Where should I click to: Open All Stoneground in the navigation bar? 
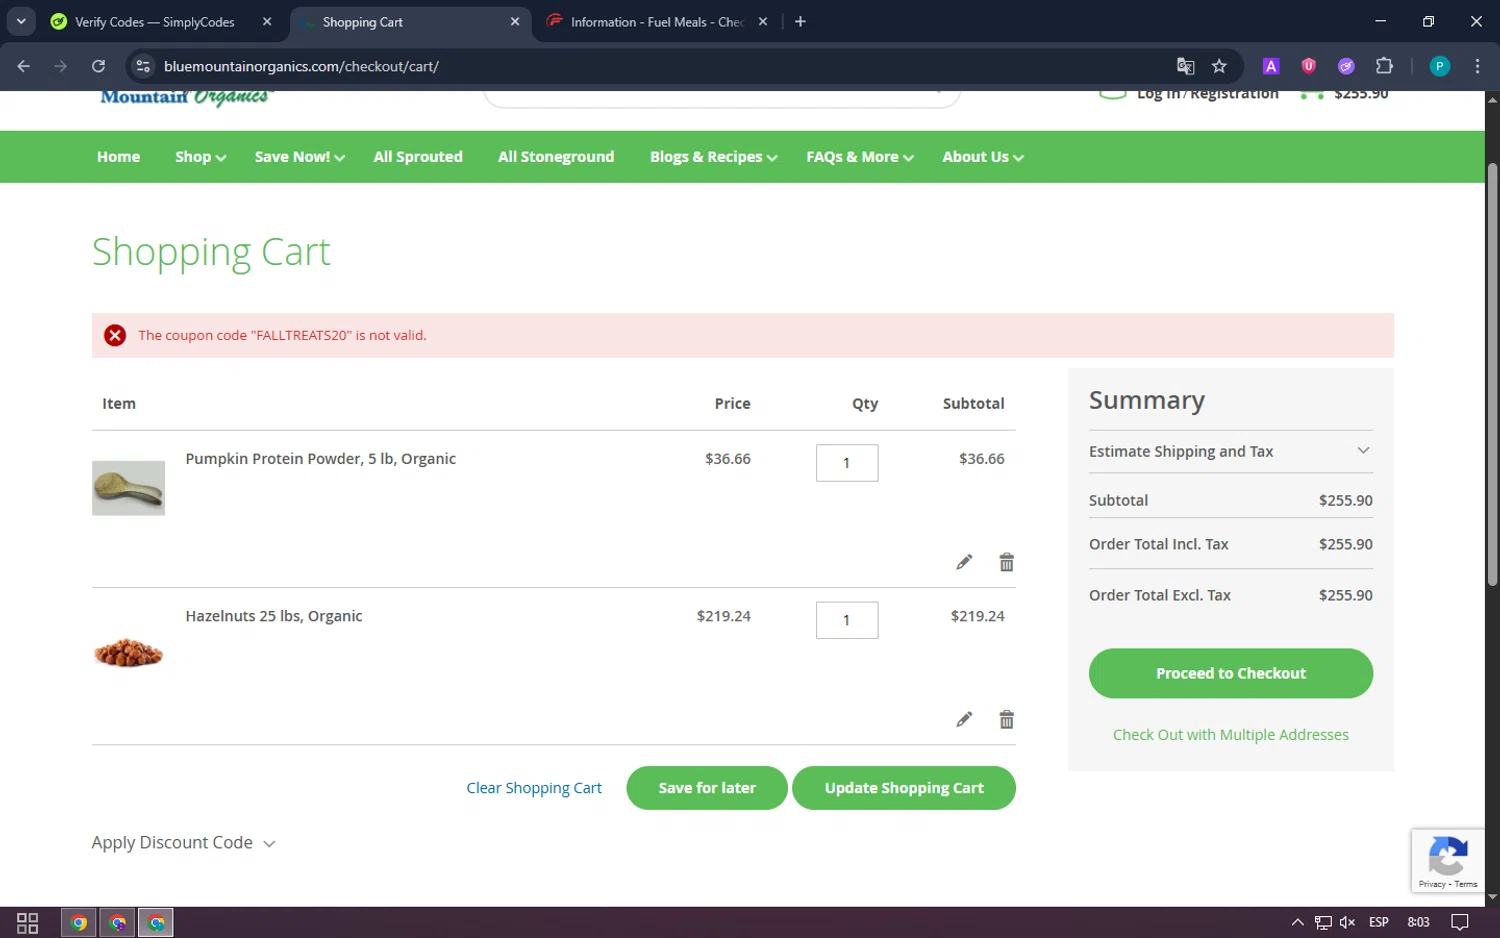click(x=556, y=157)
